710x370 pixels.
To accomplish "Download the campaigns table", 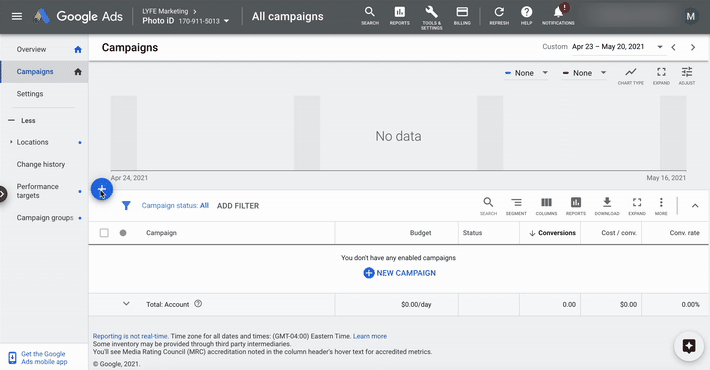I will point(607,206).
